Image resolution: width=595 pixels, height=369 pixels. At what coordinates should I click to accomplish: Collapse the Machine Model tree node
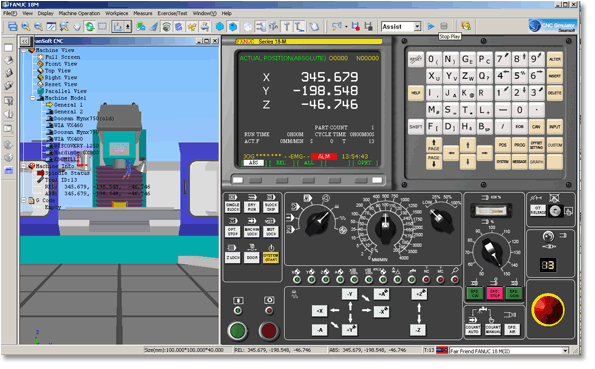33,99
